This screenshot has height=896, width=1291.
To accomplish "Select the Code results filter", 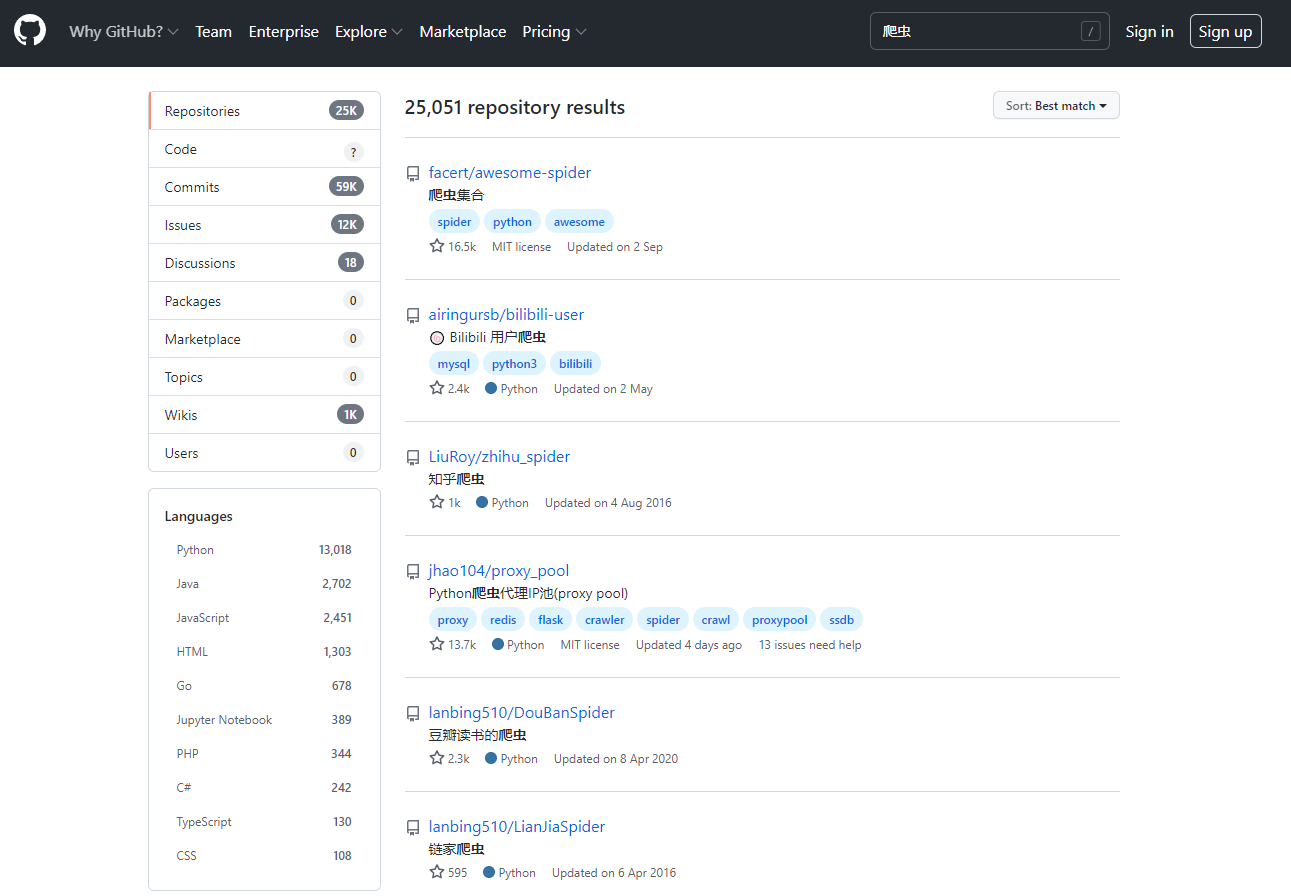I will pyautogui.click(x=264, y=149).
